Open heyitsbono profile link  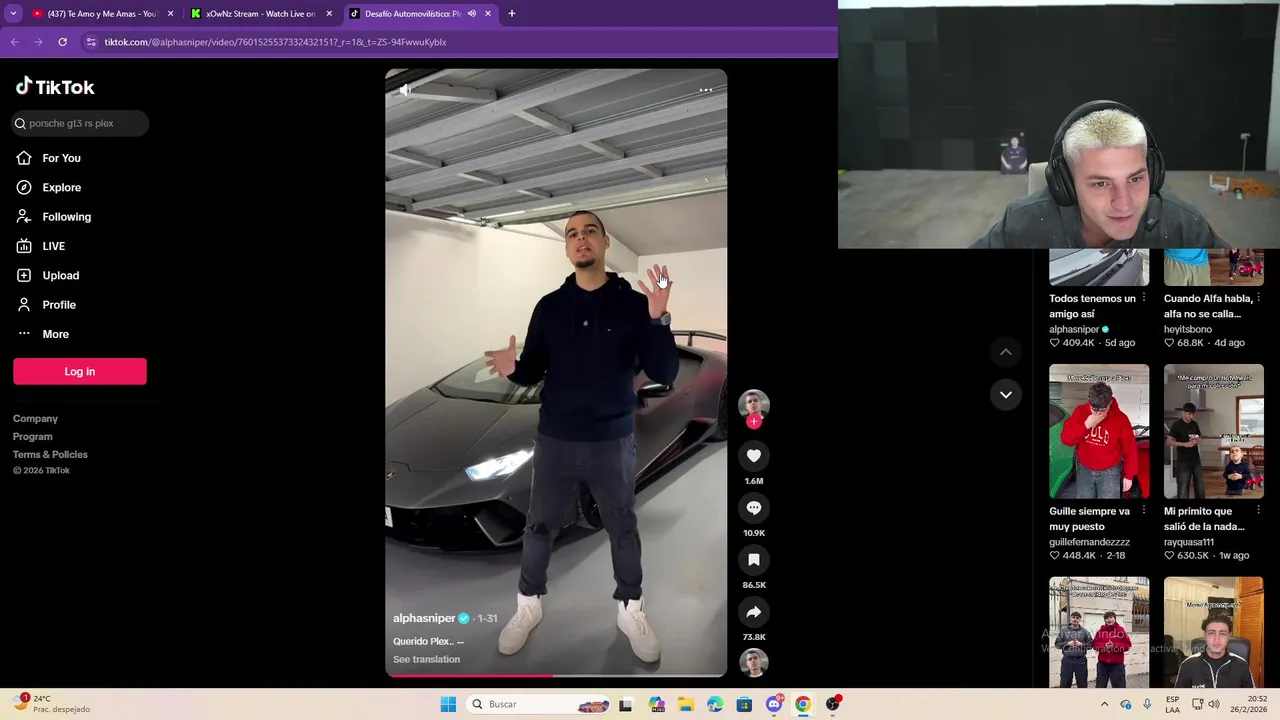[x=1188, y=329]
